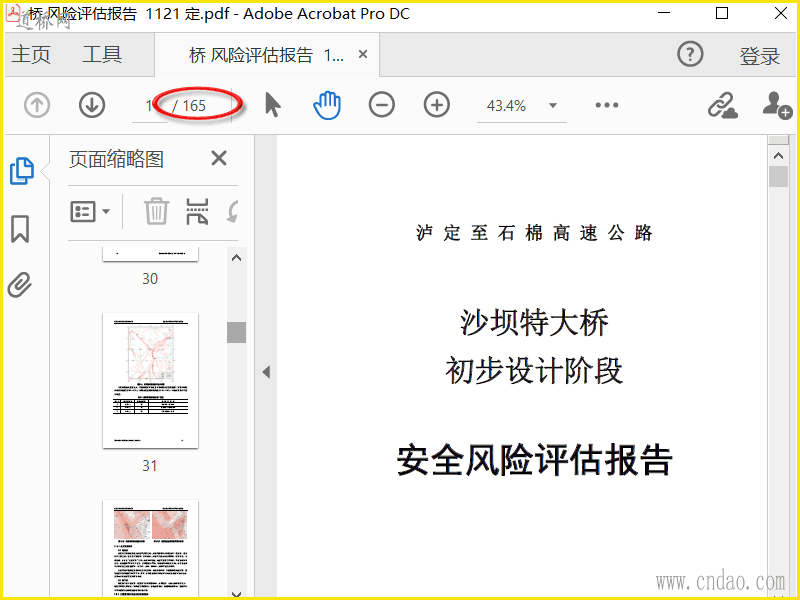This screenshot has height=600, width=800.
Task: Click thumbnail panel scroll up arrow
Action: 236,258
